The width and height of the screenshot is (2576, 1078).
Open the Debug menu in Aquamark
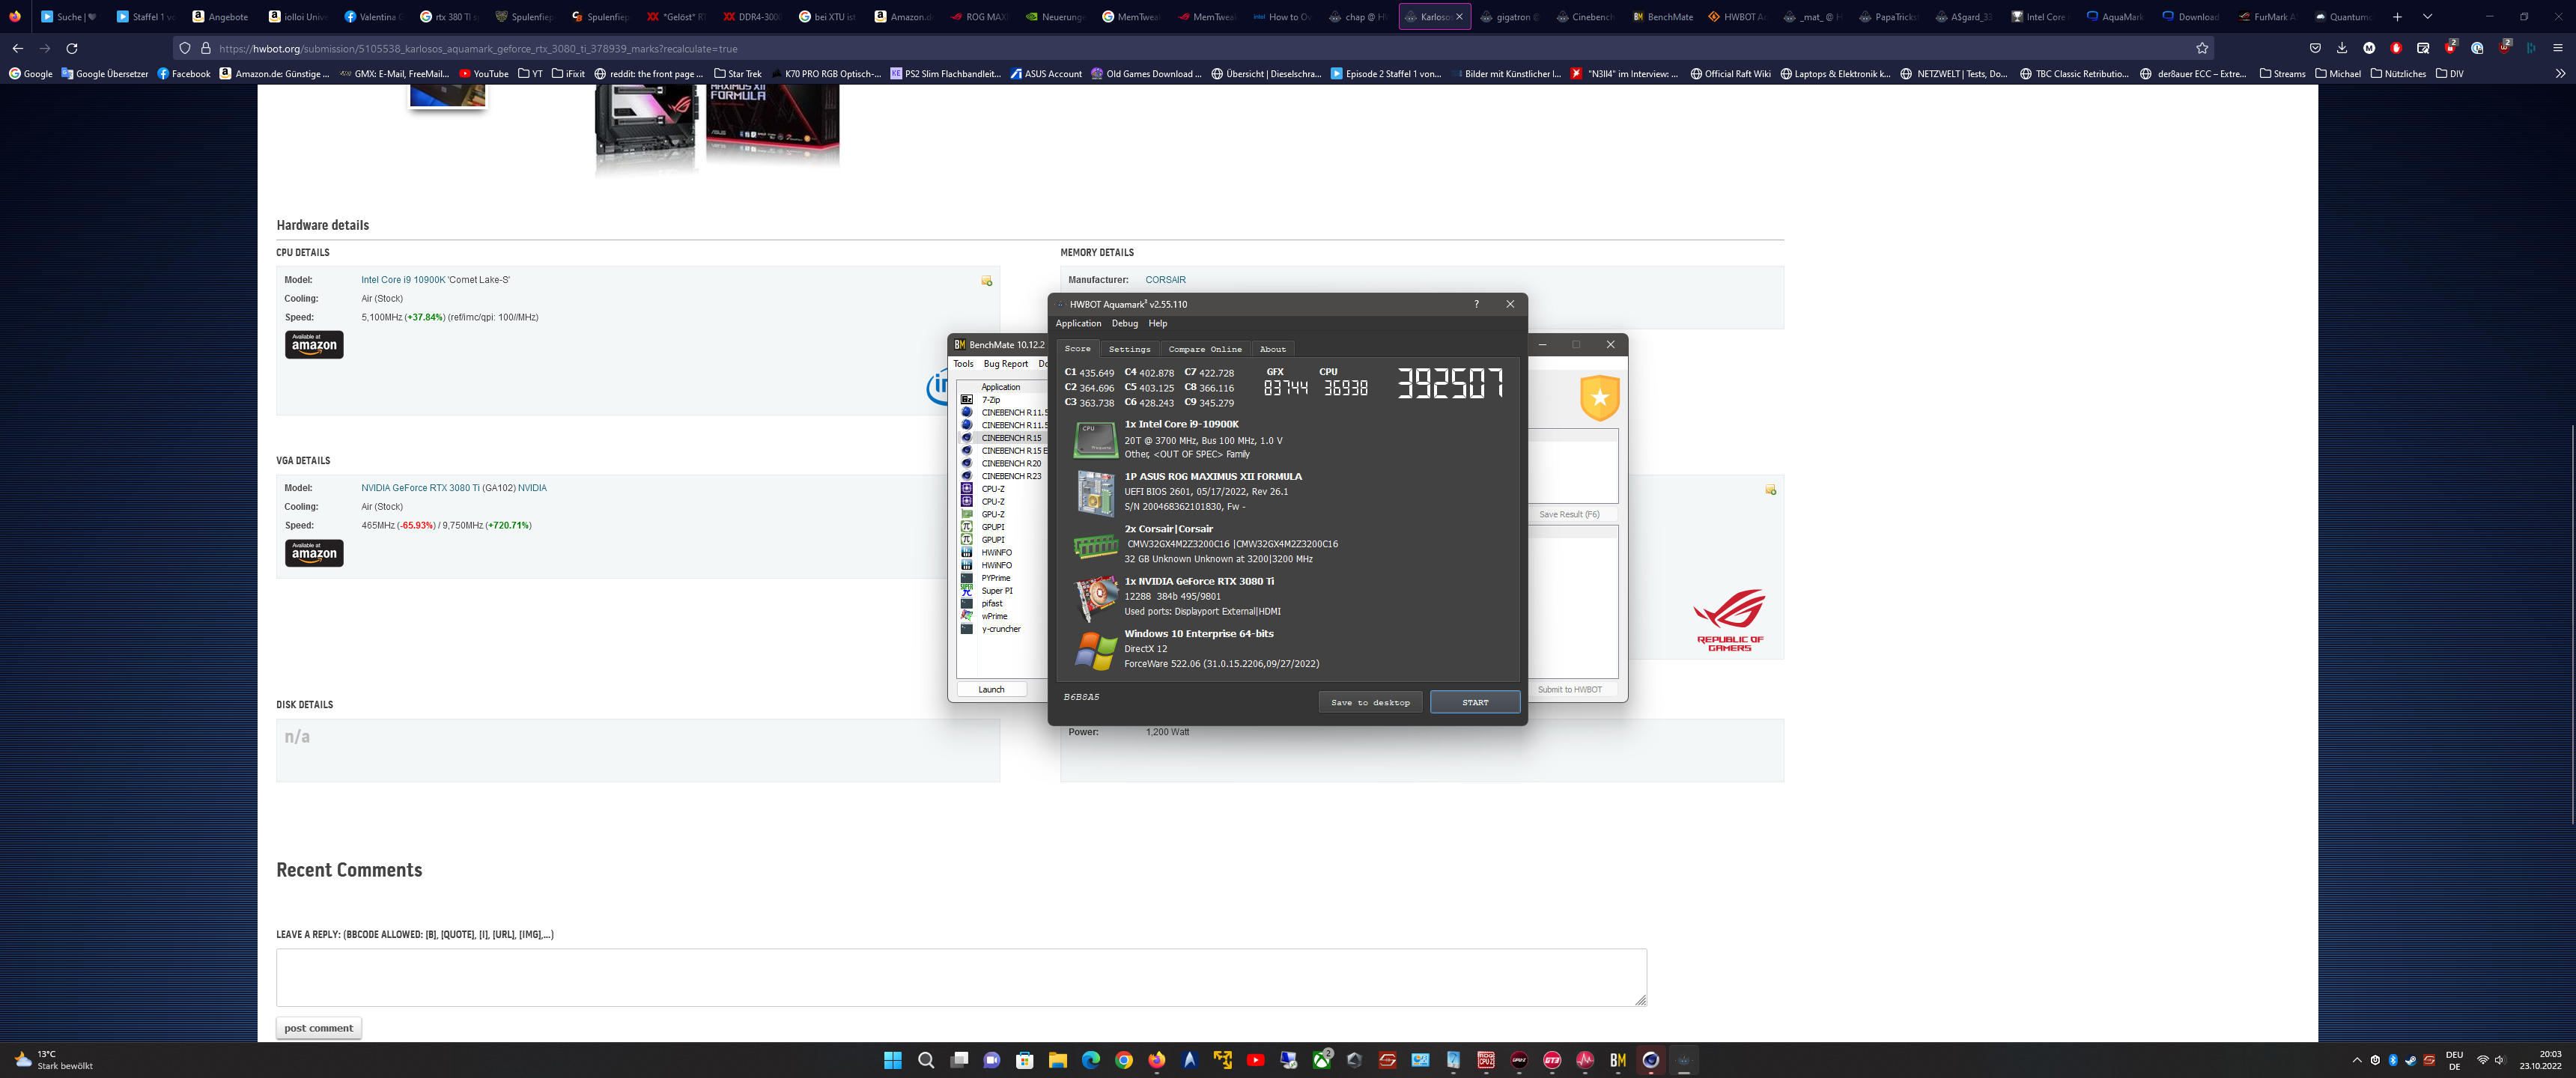click(1124, 323)
